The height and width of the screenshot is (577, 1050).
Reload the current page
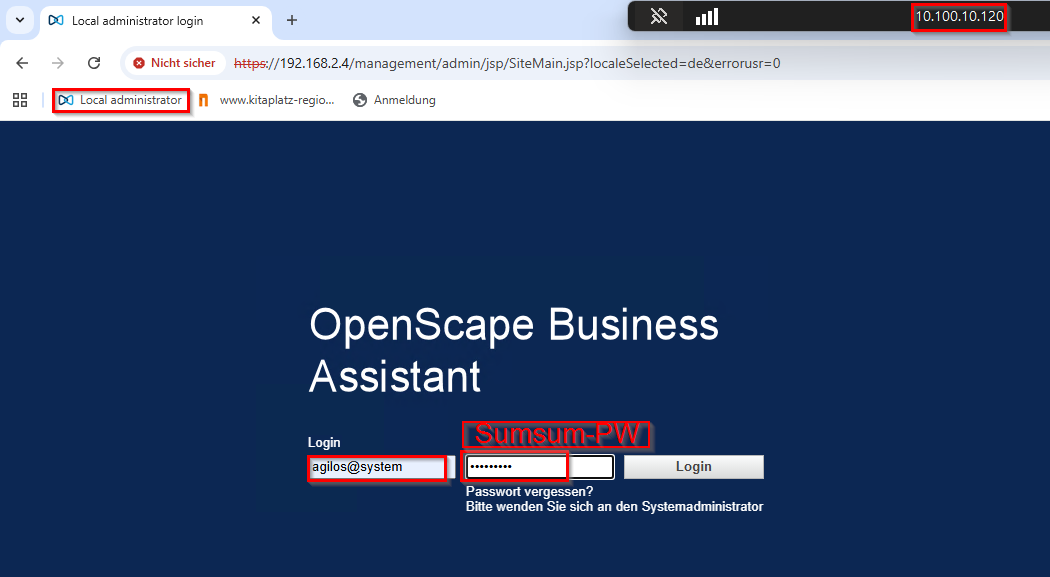coord(94,63)
